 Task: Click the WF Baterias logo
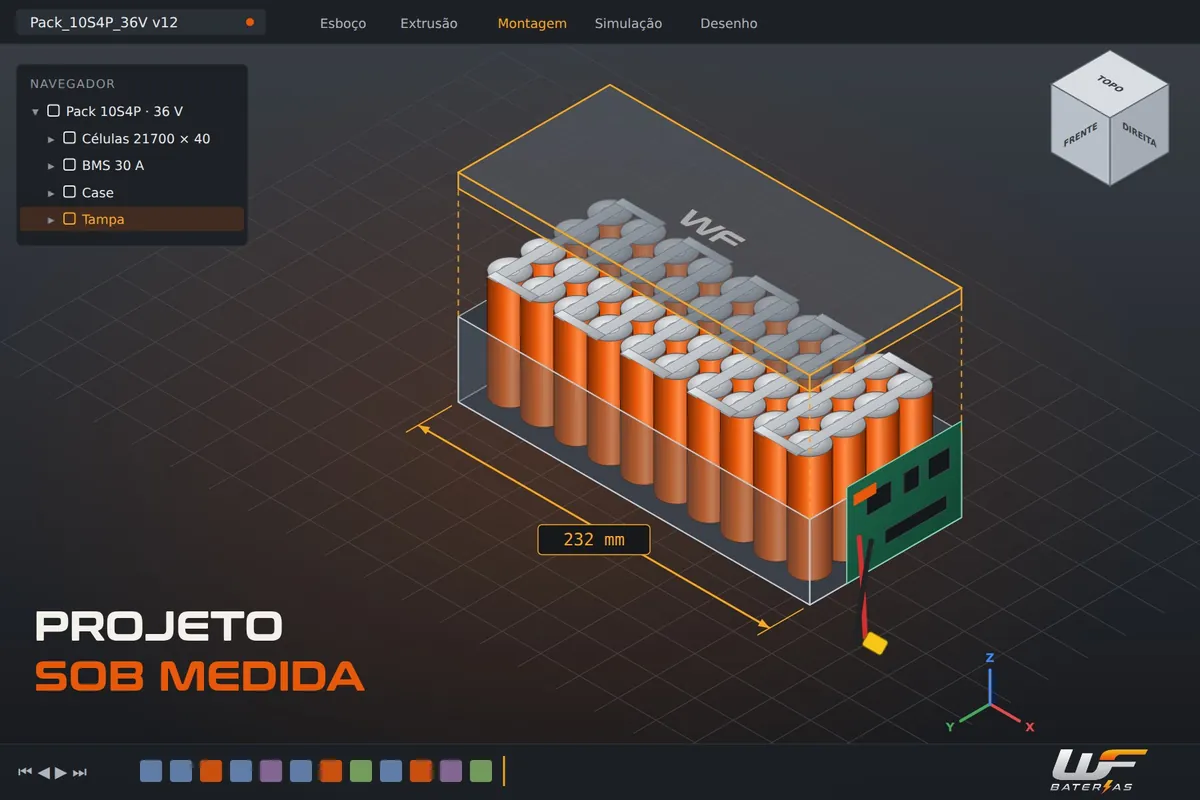tap(1097, 770)
